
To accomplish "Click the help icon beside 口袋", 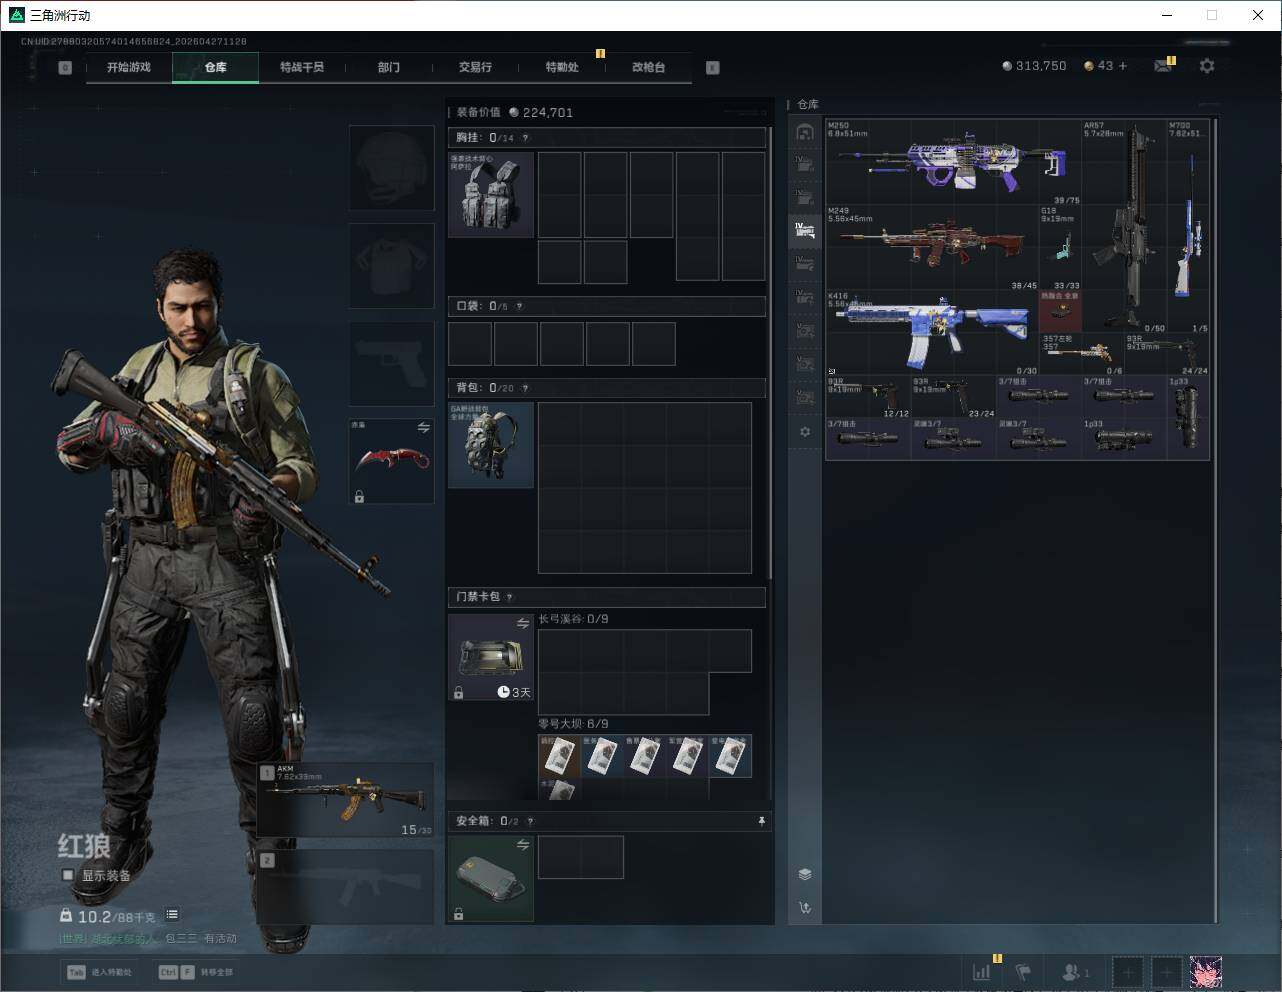I will [519, 306].
